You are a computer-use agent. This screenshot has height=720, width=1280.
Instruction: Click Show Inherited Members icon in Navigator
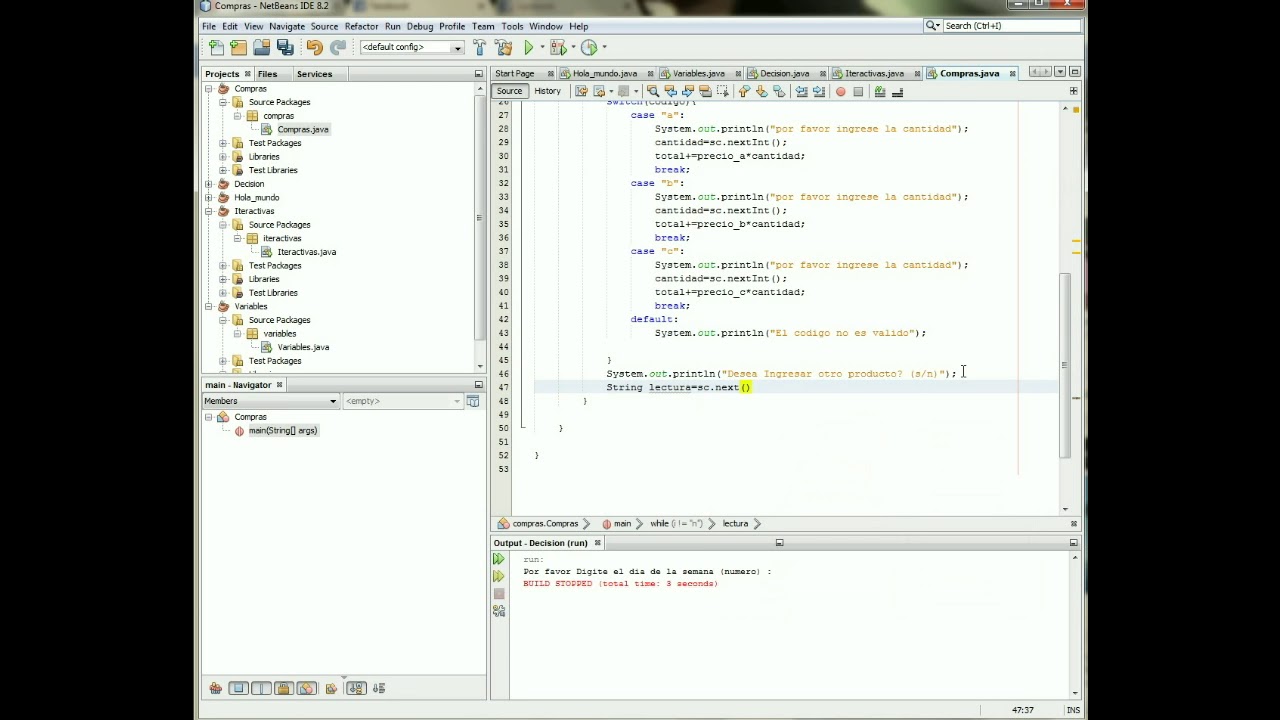pyautogui.click(x=216, y=688)
